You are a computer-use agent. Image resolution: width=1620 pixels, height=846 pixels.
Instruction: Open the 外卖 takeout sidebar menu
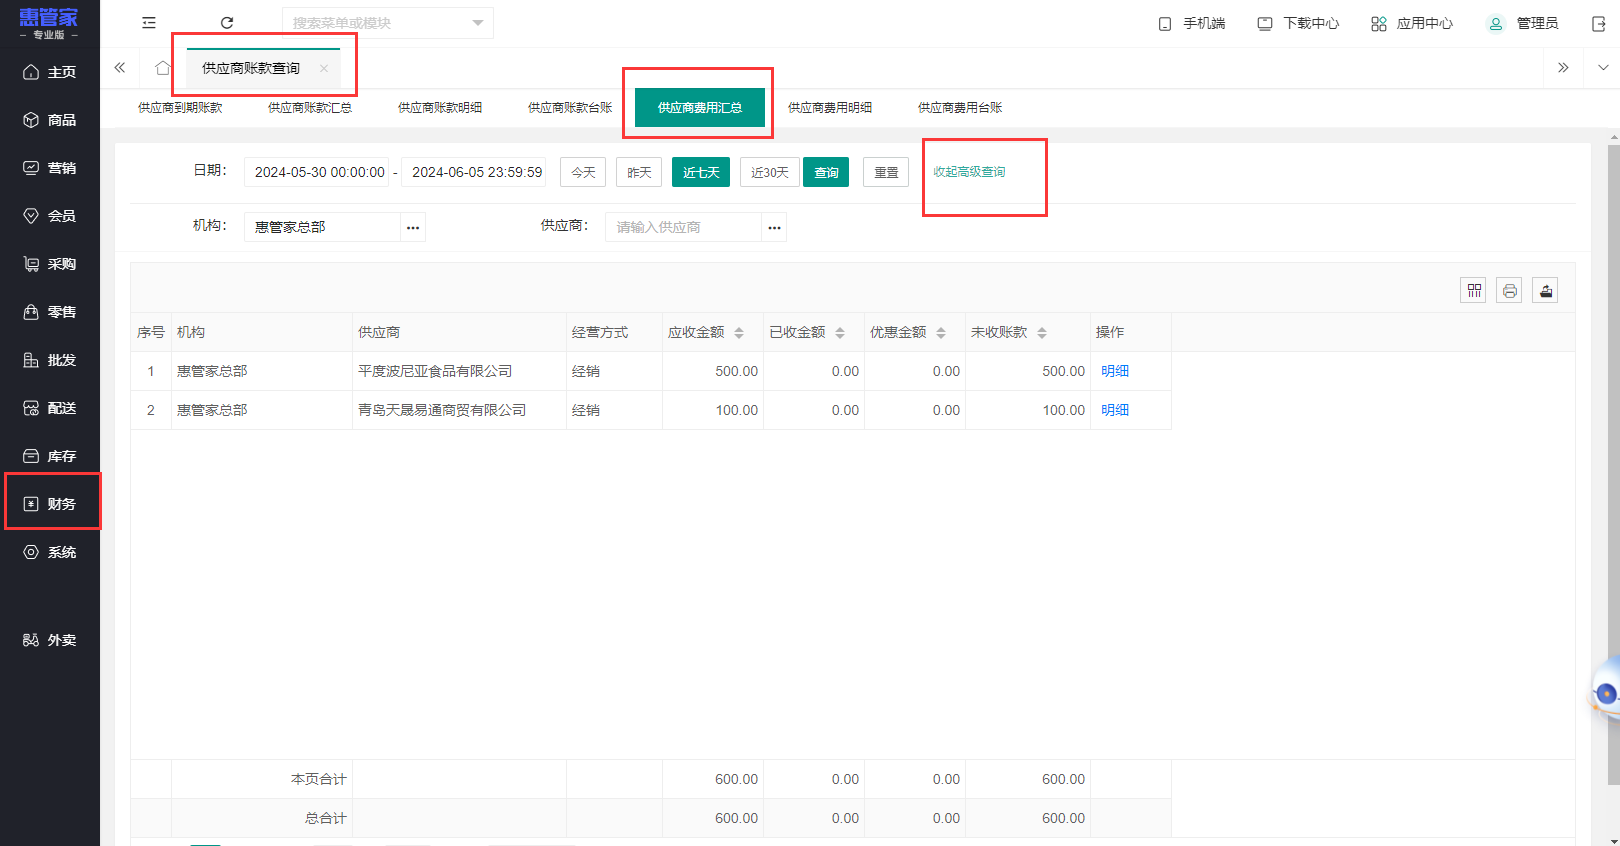coord(50,640)
